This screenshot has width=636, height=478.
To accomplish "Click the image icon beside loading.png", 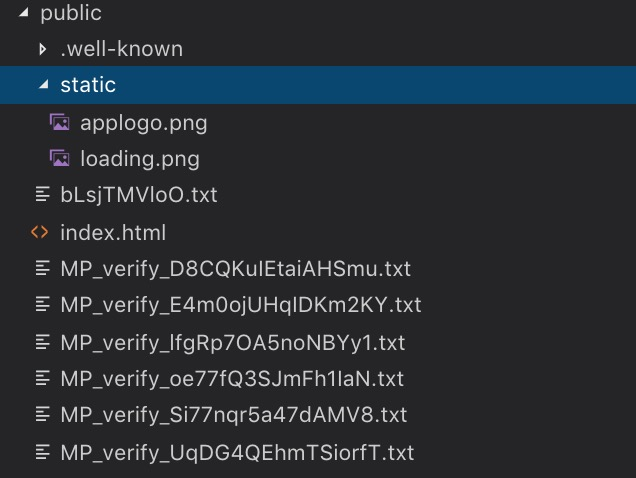I will (60, 158).
